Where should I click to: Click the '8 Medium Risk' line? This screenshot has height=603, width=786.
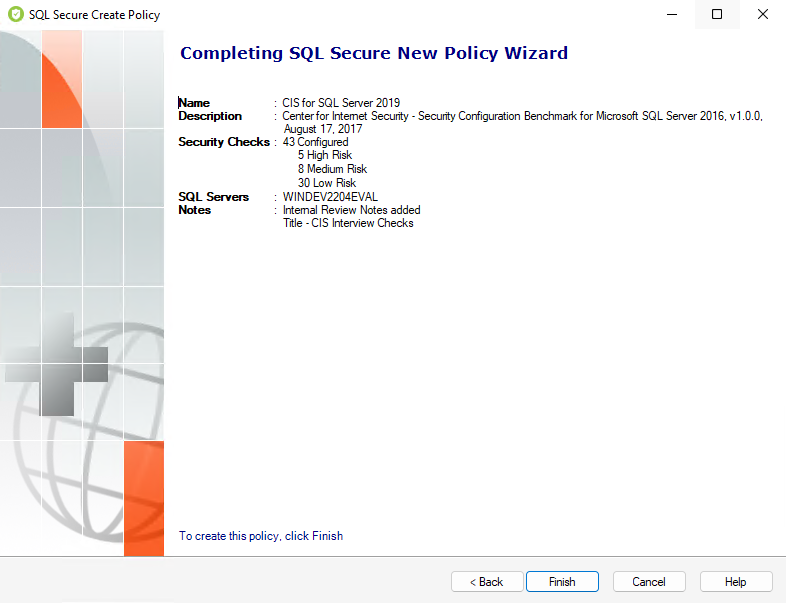[332, 169]
